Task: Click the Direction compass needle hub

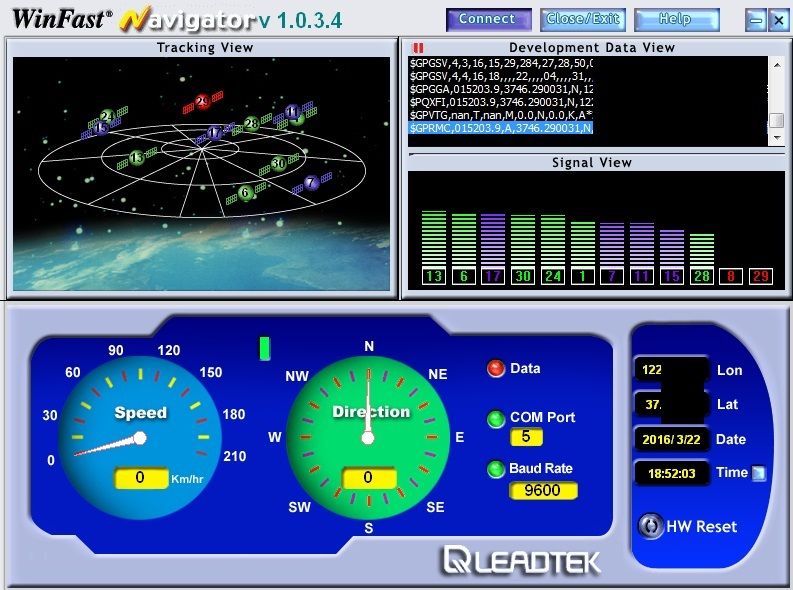Action: [x=368, y=438]
